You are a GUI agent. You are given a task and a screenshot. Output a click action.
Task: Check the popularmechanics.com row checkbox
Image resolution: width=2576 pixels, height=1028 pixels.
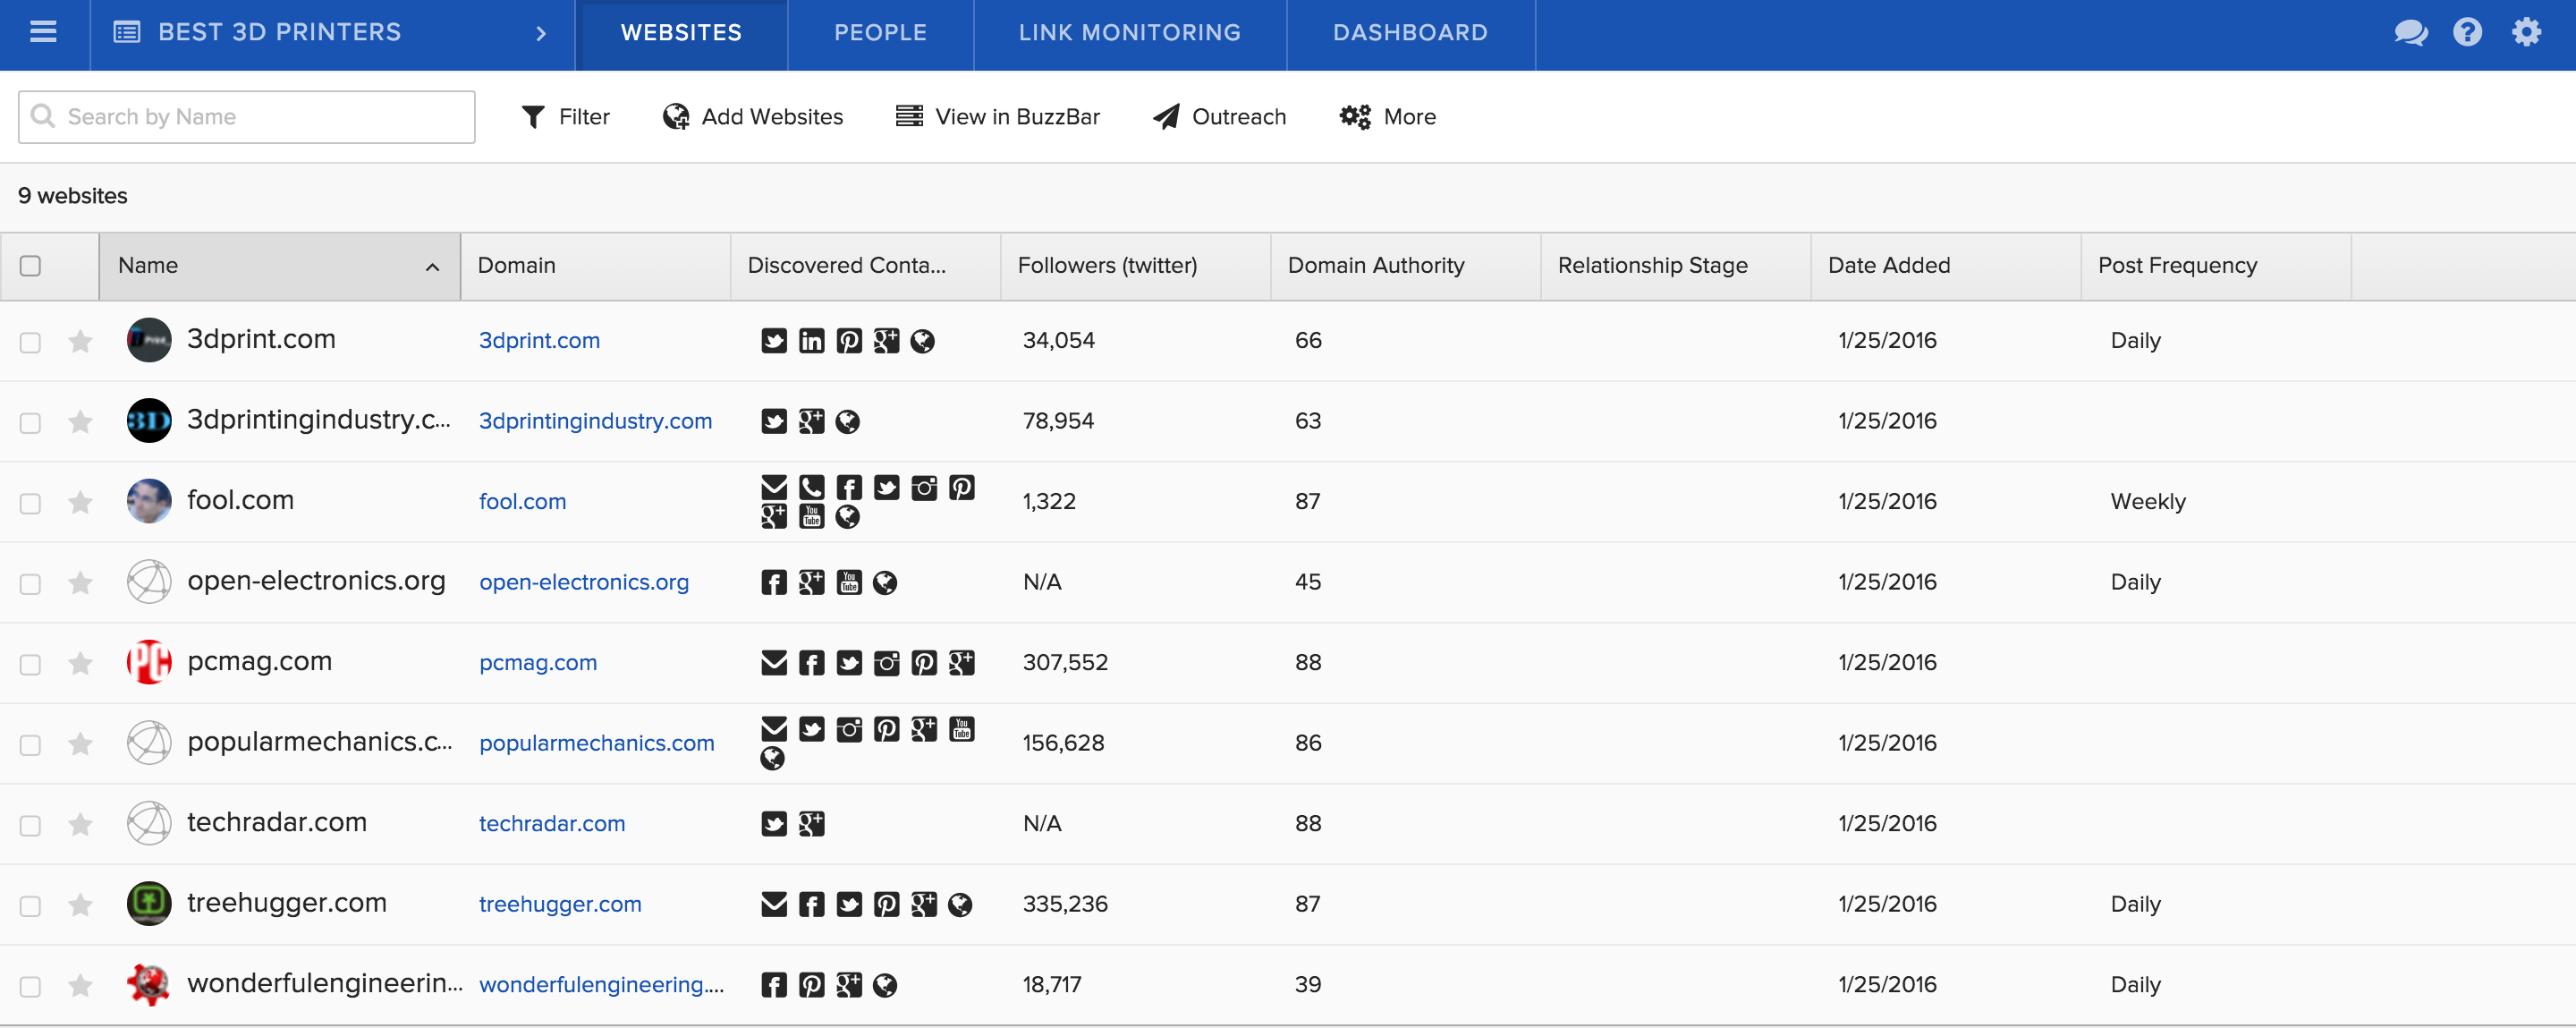coord(30,744)
